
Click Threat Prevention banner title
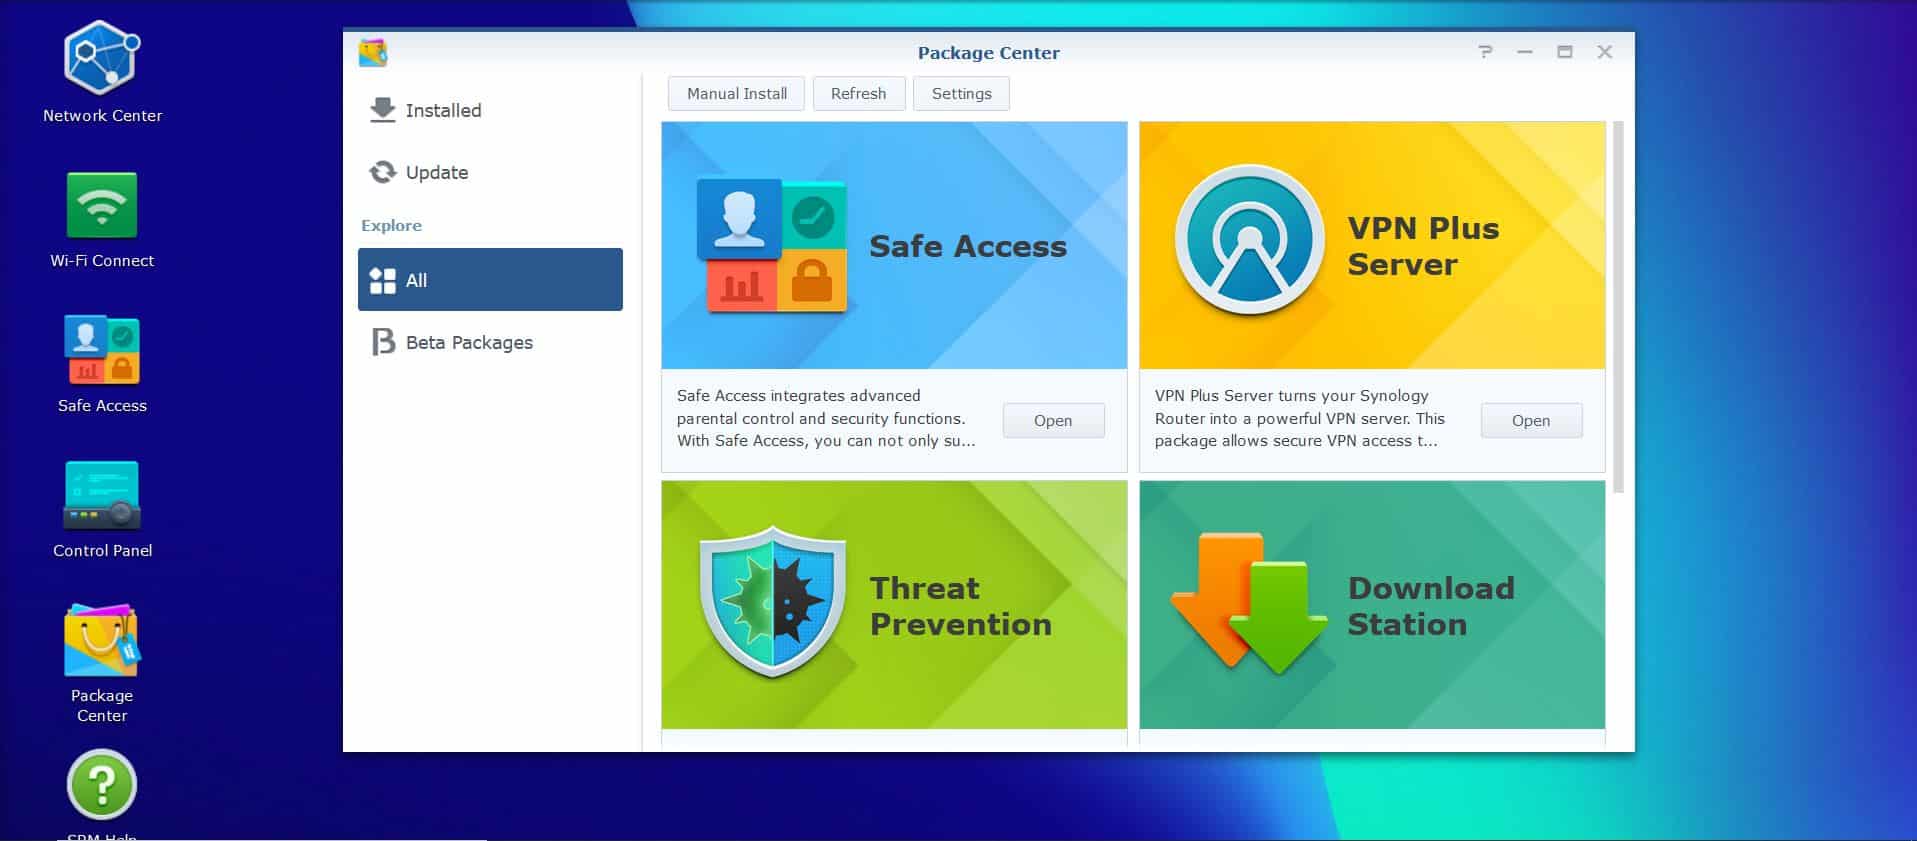960,606
